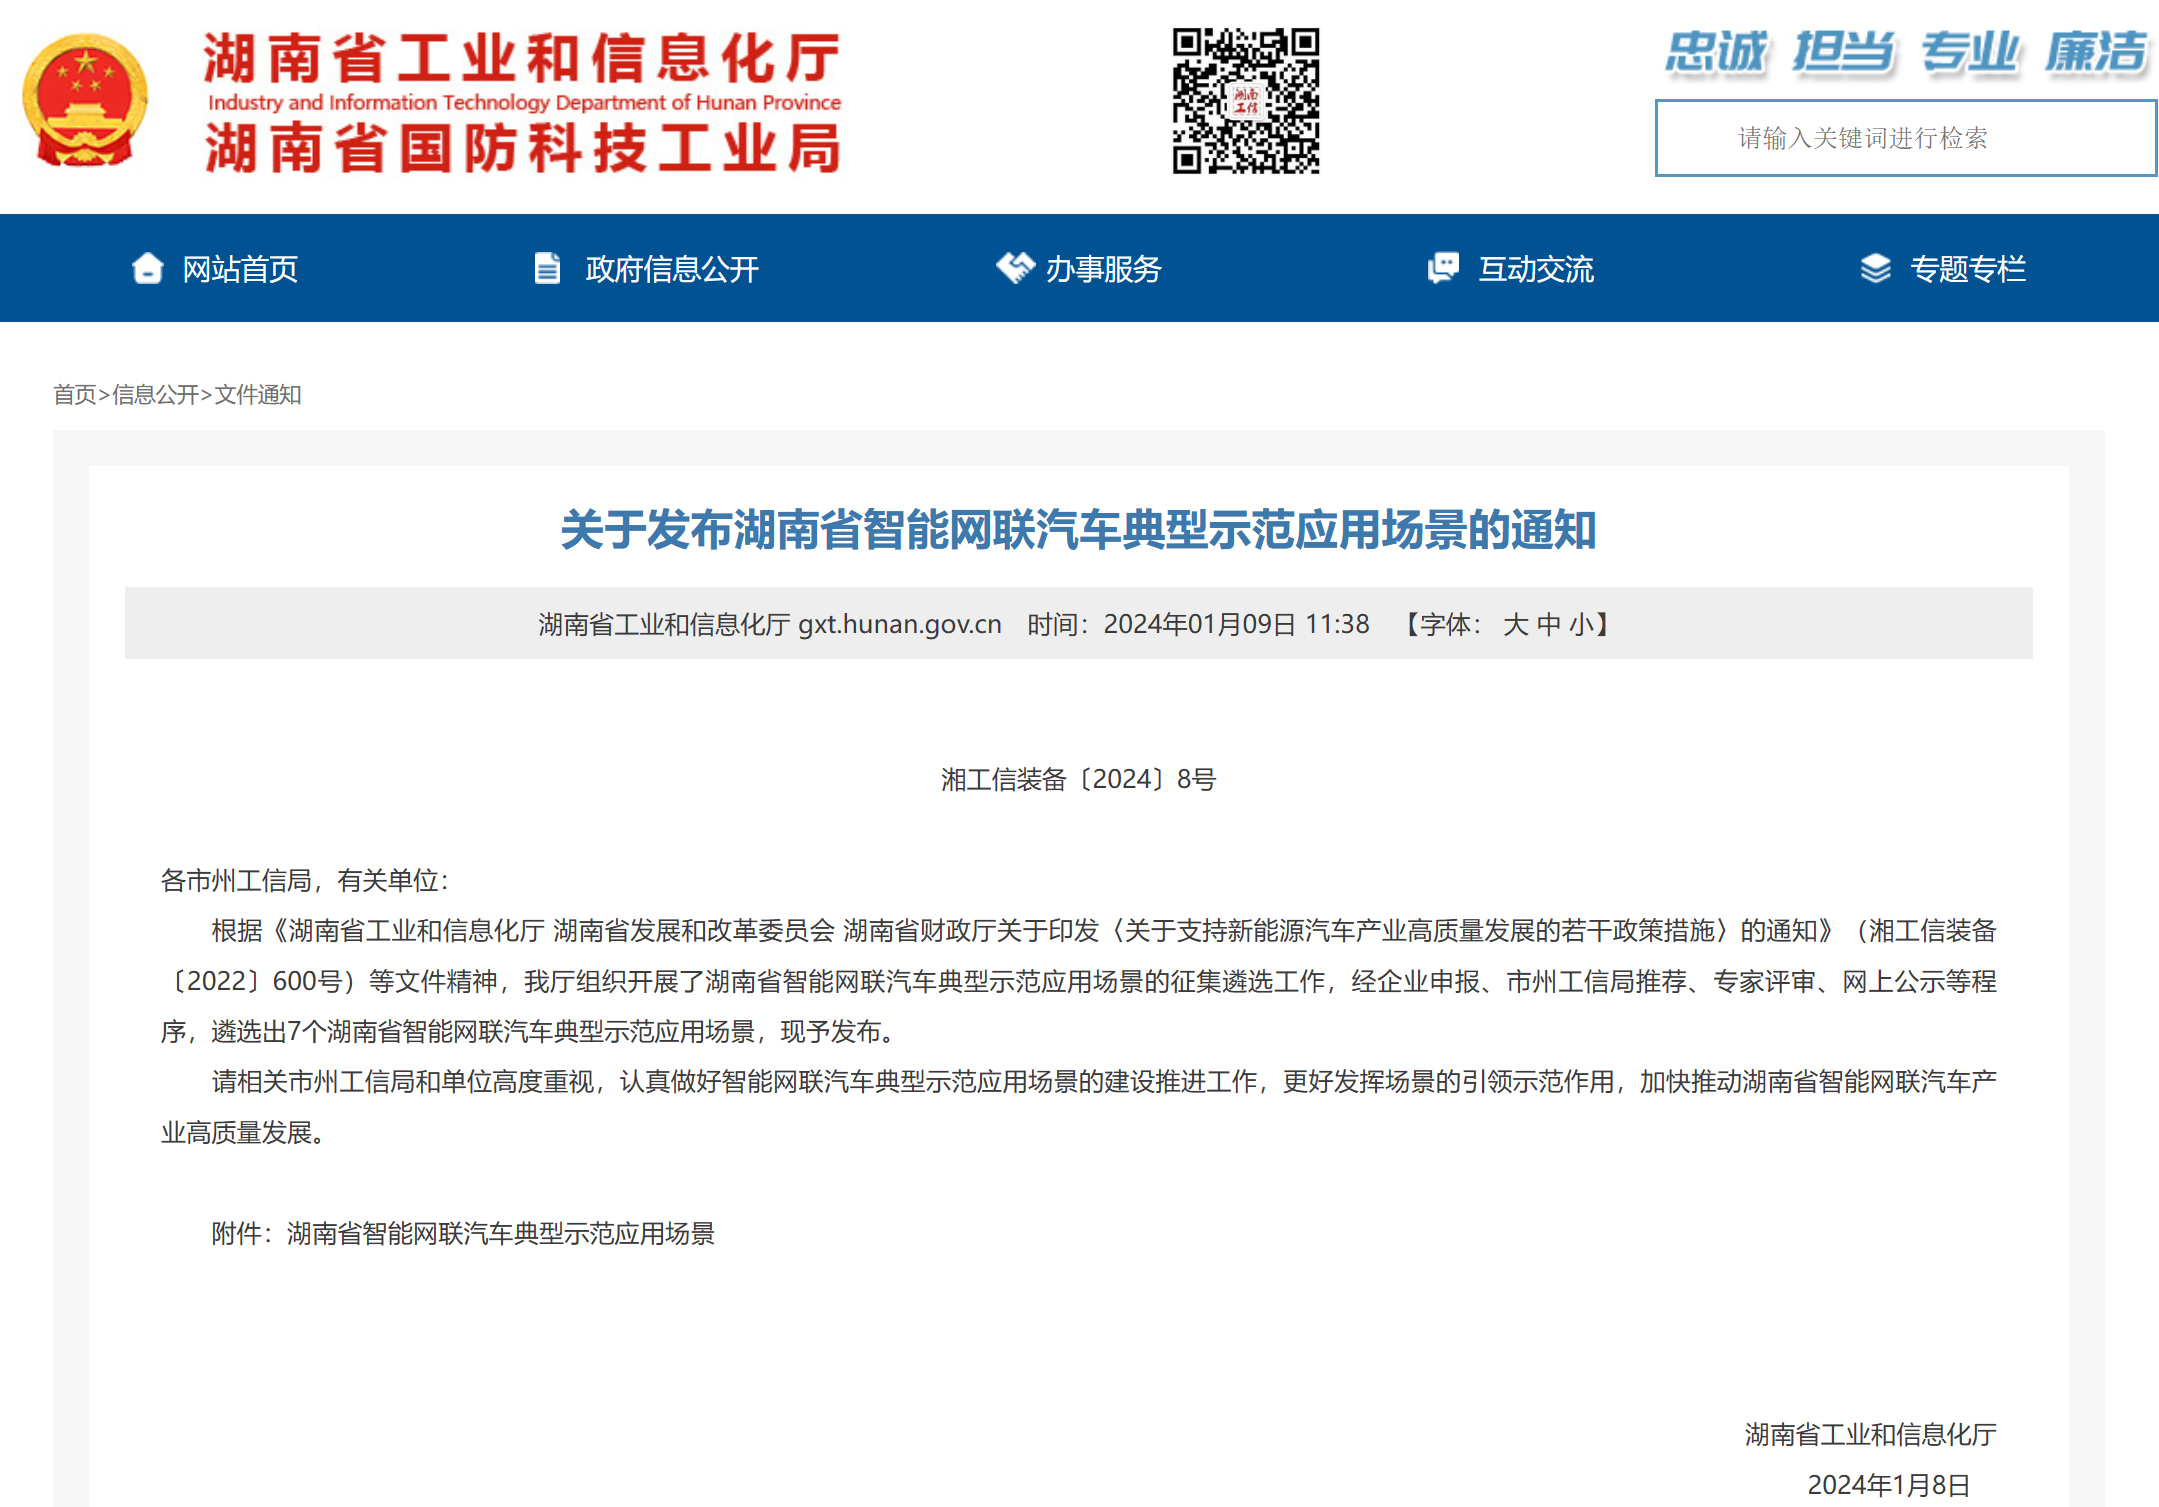Click the source text gxt.hunan.gov.cn

[899, 625]
